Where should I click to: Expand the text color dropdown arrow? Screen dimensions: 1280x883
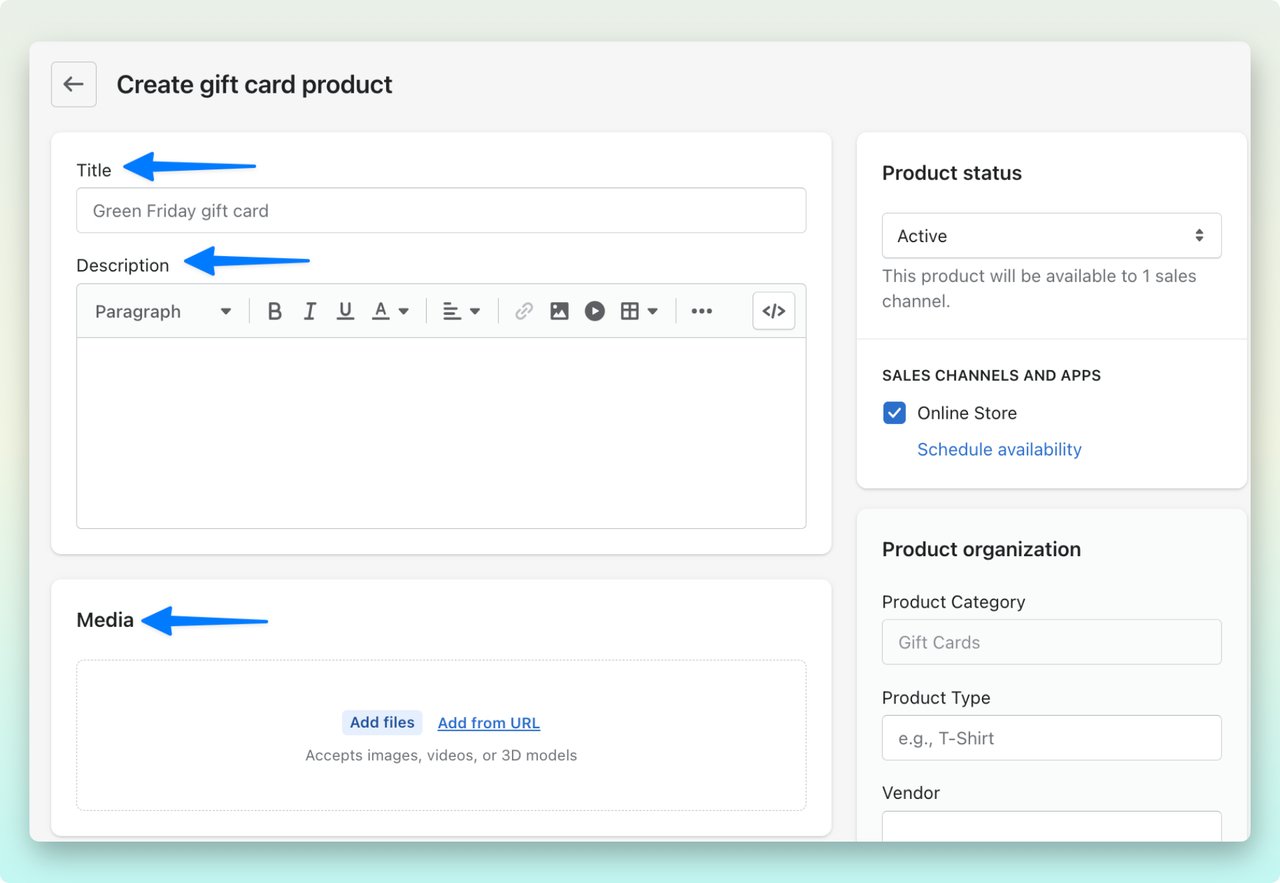click(x=404, y=311)
